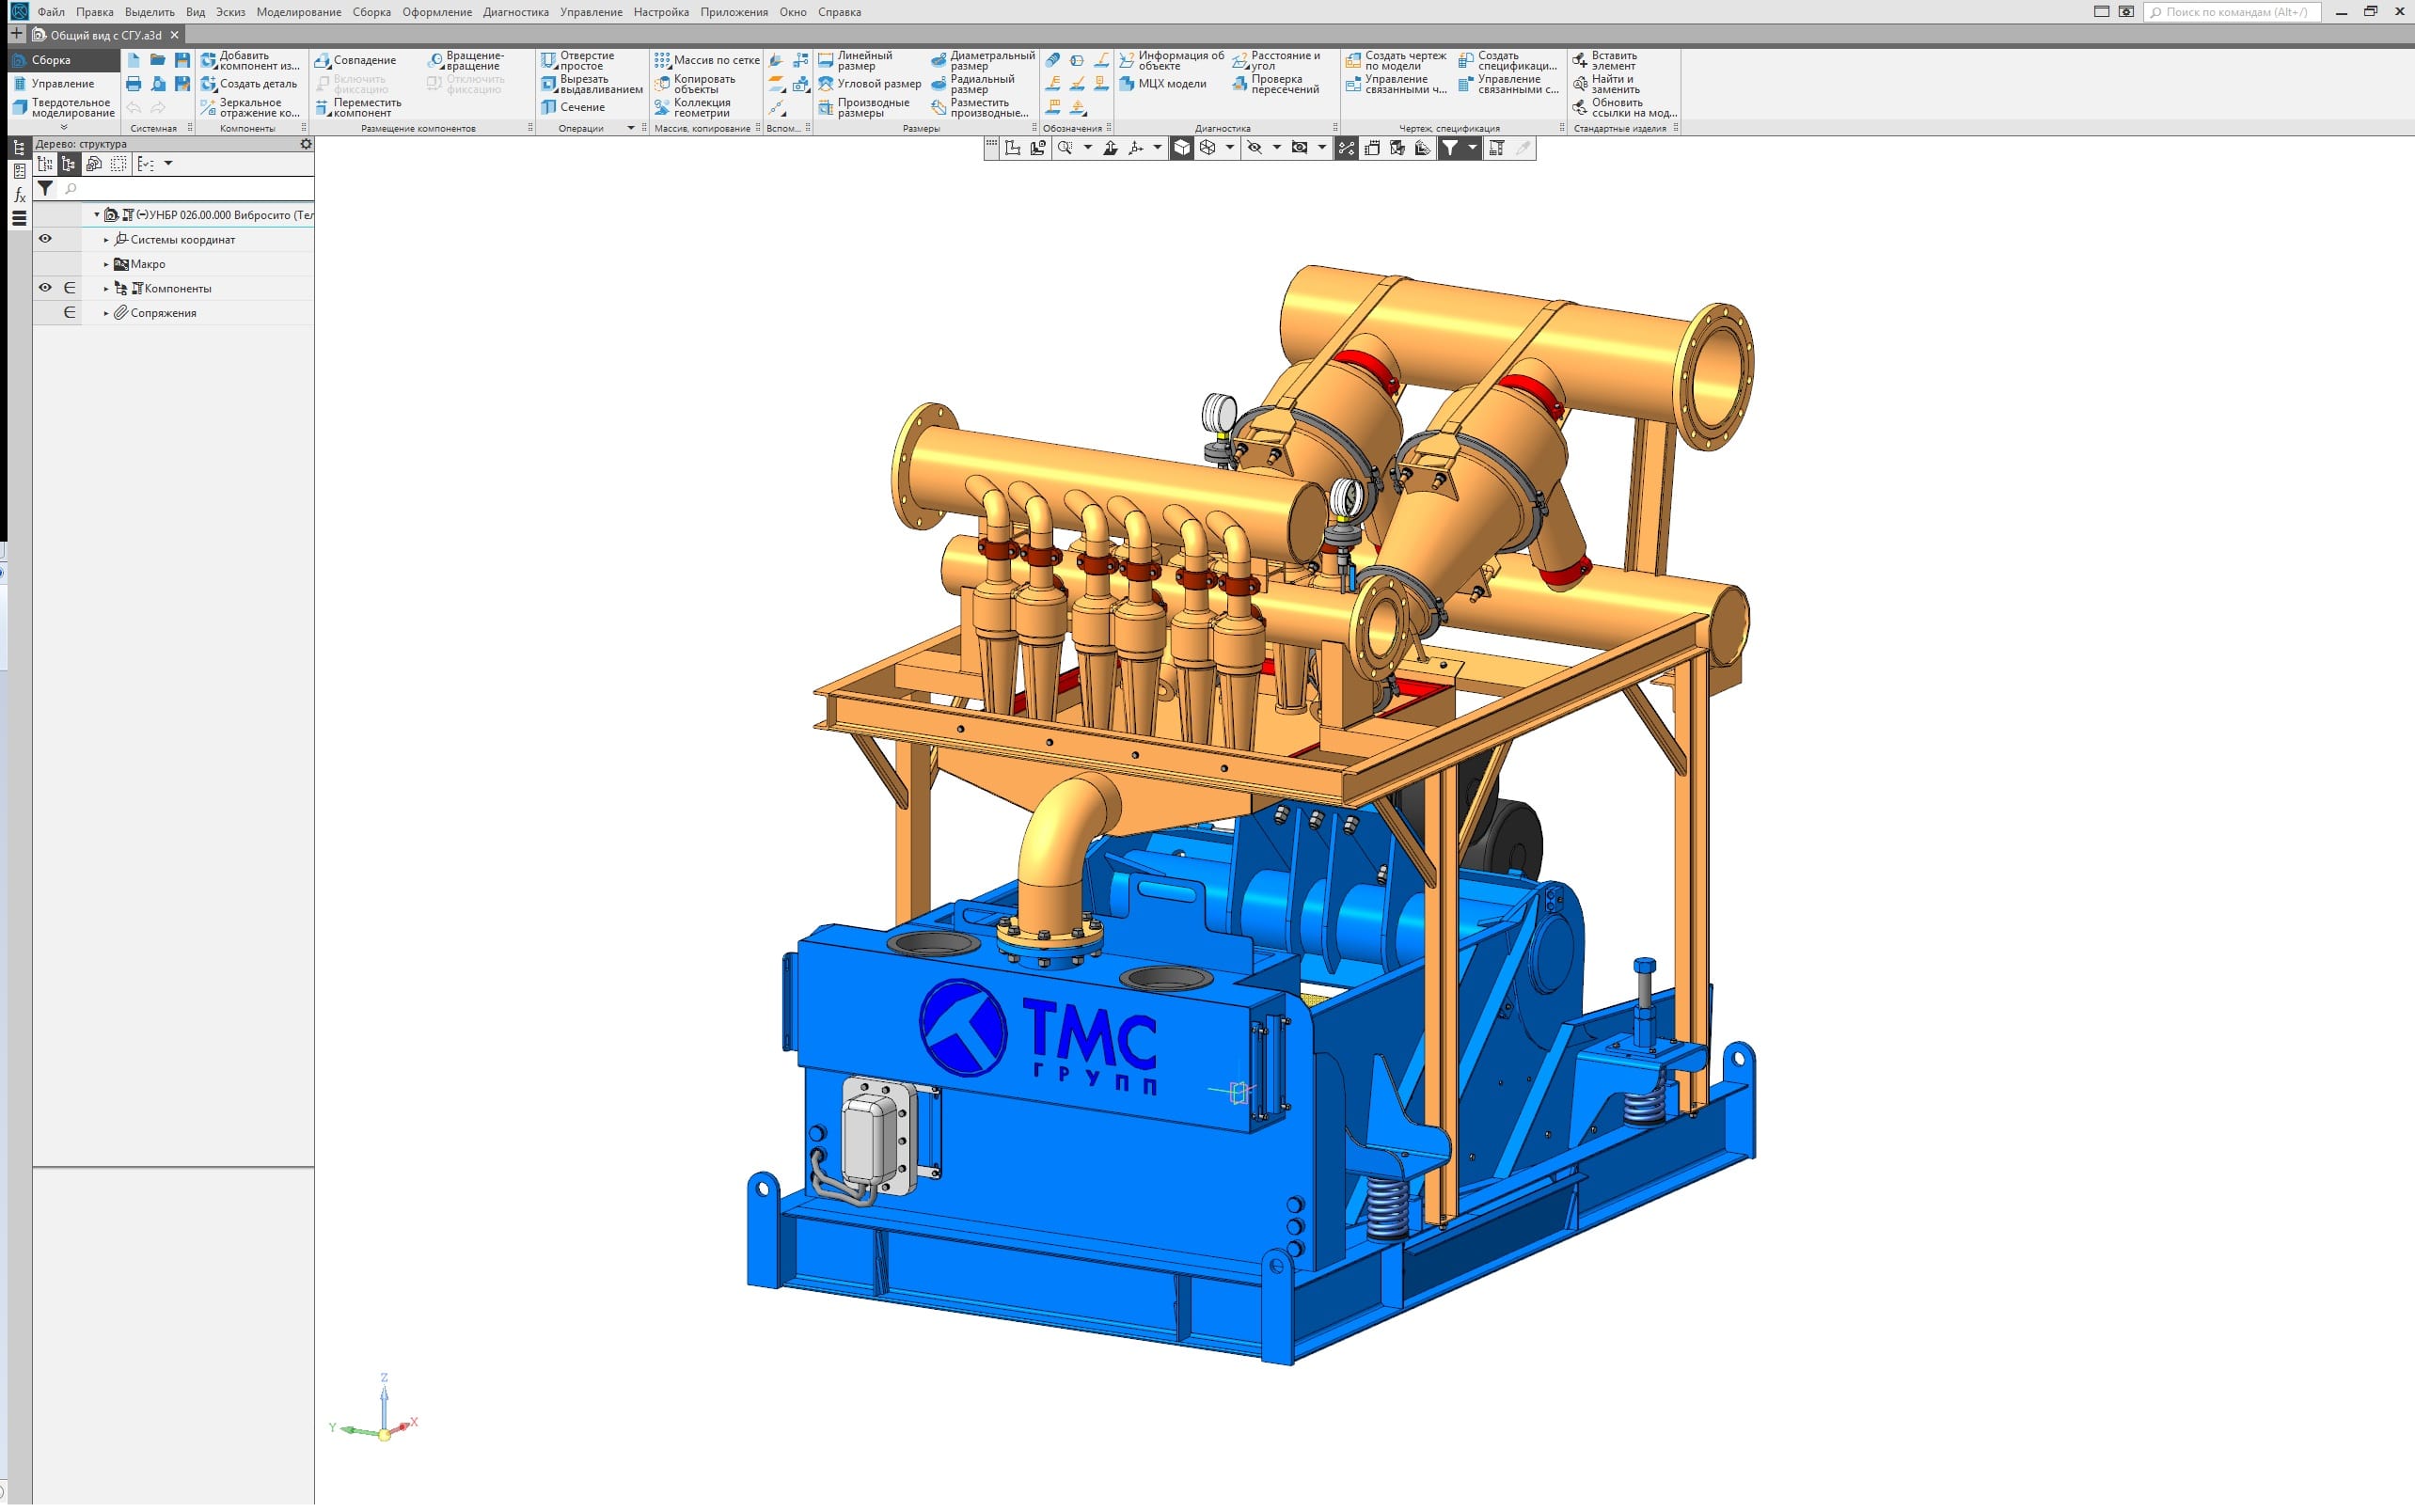Toggle the tree filter funnel icon
Viewport: 2415px width, 1512px height.
pyautogui.click(x=45, y=188)
